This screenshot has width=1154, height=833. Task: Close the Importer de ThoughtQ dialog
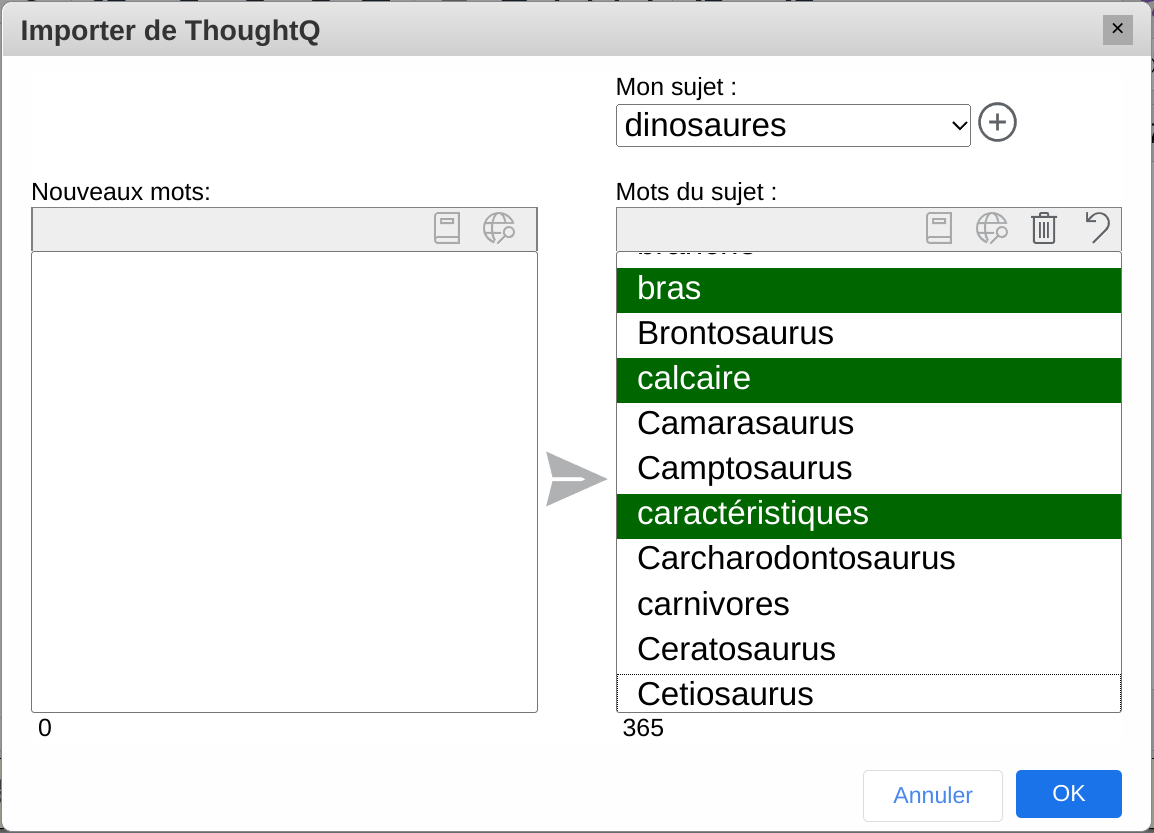click(x=1117, y=29)
